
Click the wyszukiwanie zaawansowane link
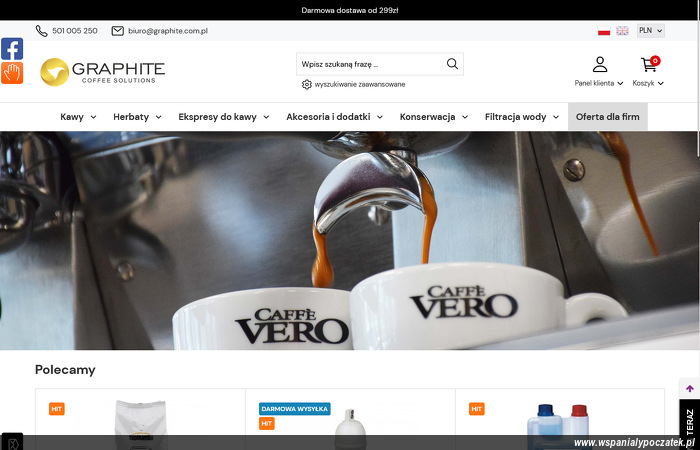360,84
